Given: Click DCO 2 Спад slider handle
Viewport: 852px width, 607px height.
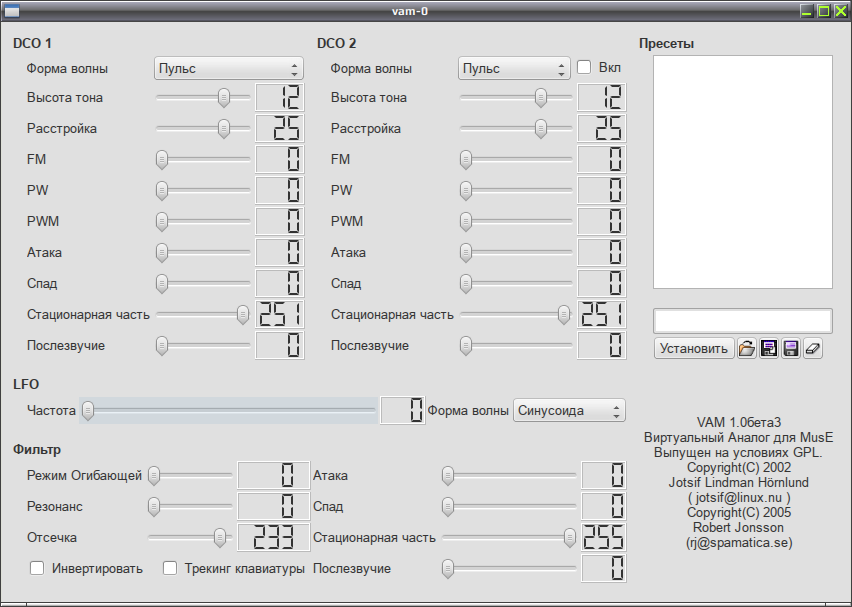Looking at the screenshot, I should (x=466, y=284).
